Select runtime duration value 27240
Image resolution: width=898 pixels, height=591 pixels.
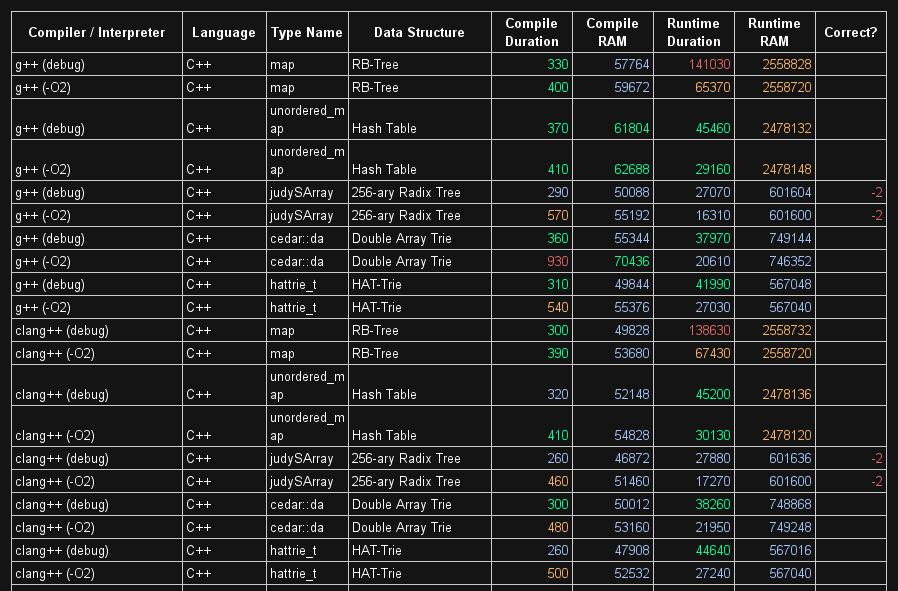pyautogui.click(x=712, y=573)
